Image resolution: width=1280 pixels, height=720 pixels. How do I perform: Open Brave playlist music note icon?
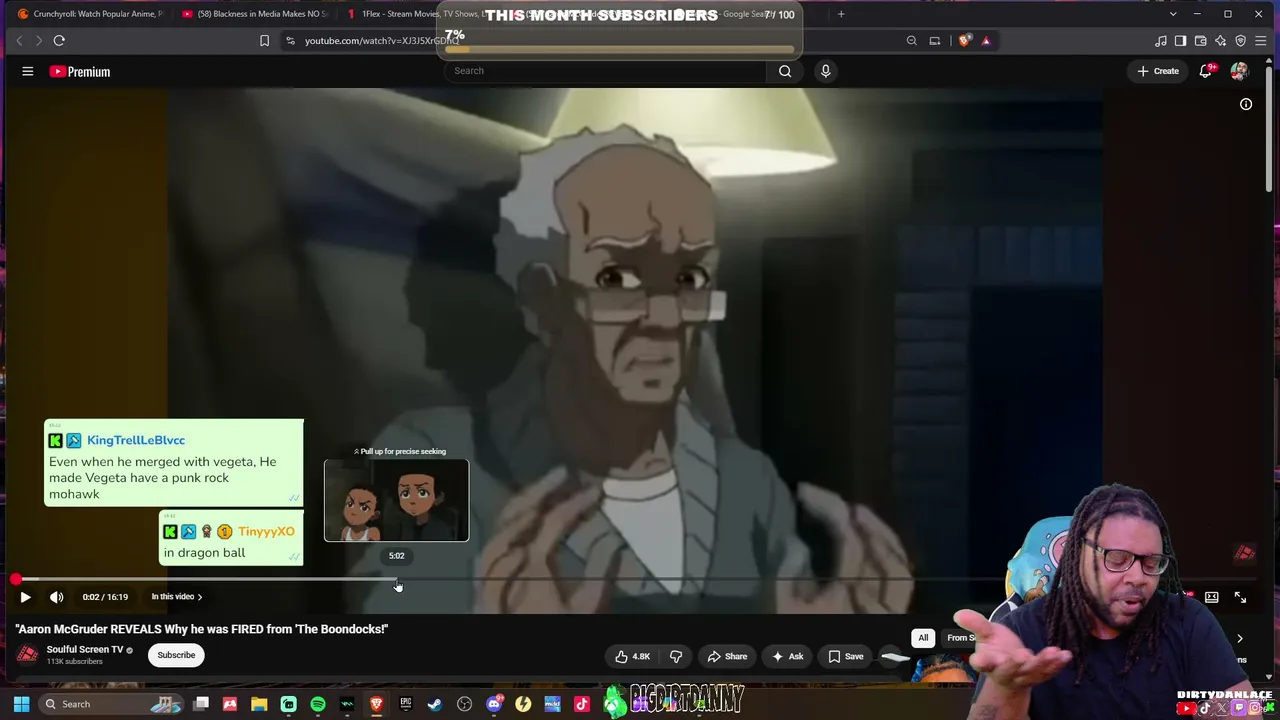coord(1160,41)
